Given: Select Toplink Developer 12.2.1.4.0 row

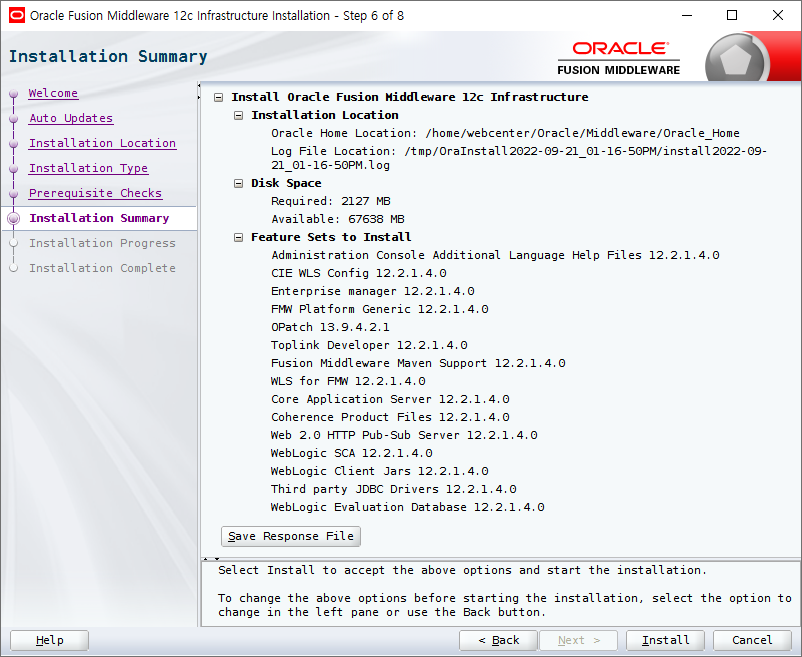Looking at the screenshot, I should [369, 346].
